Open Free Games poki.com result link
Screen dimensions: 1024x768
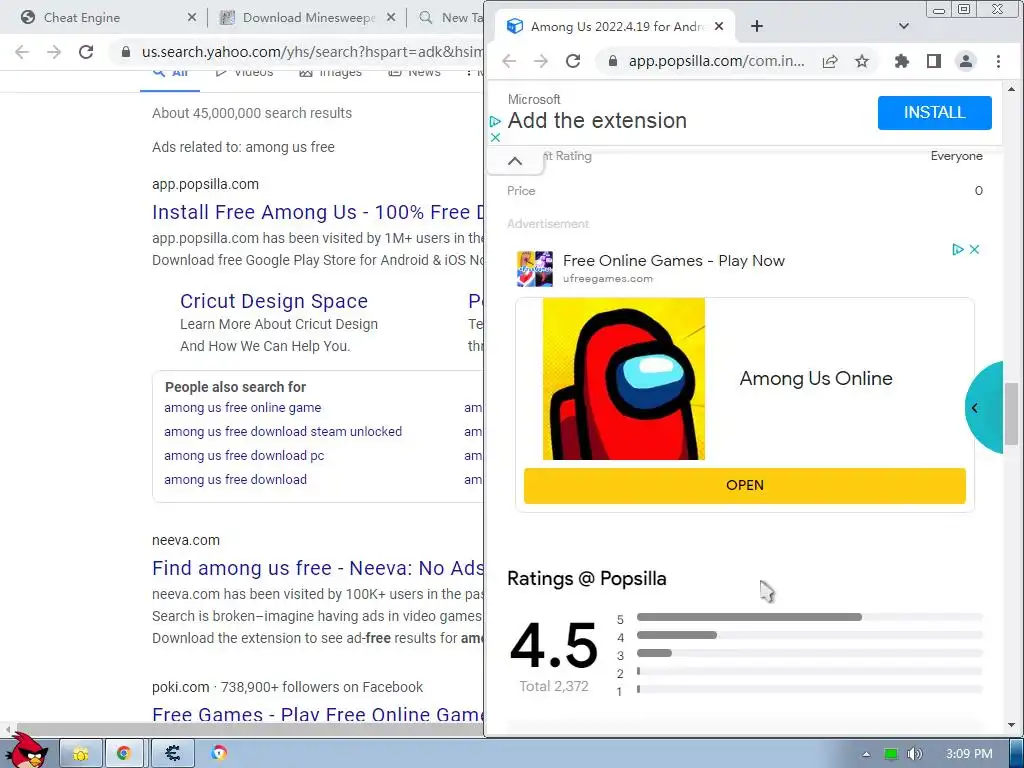pyautogui.click(x=318, y=714)
